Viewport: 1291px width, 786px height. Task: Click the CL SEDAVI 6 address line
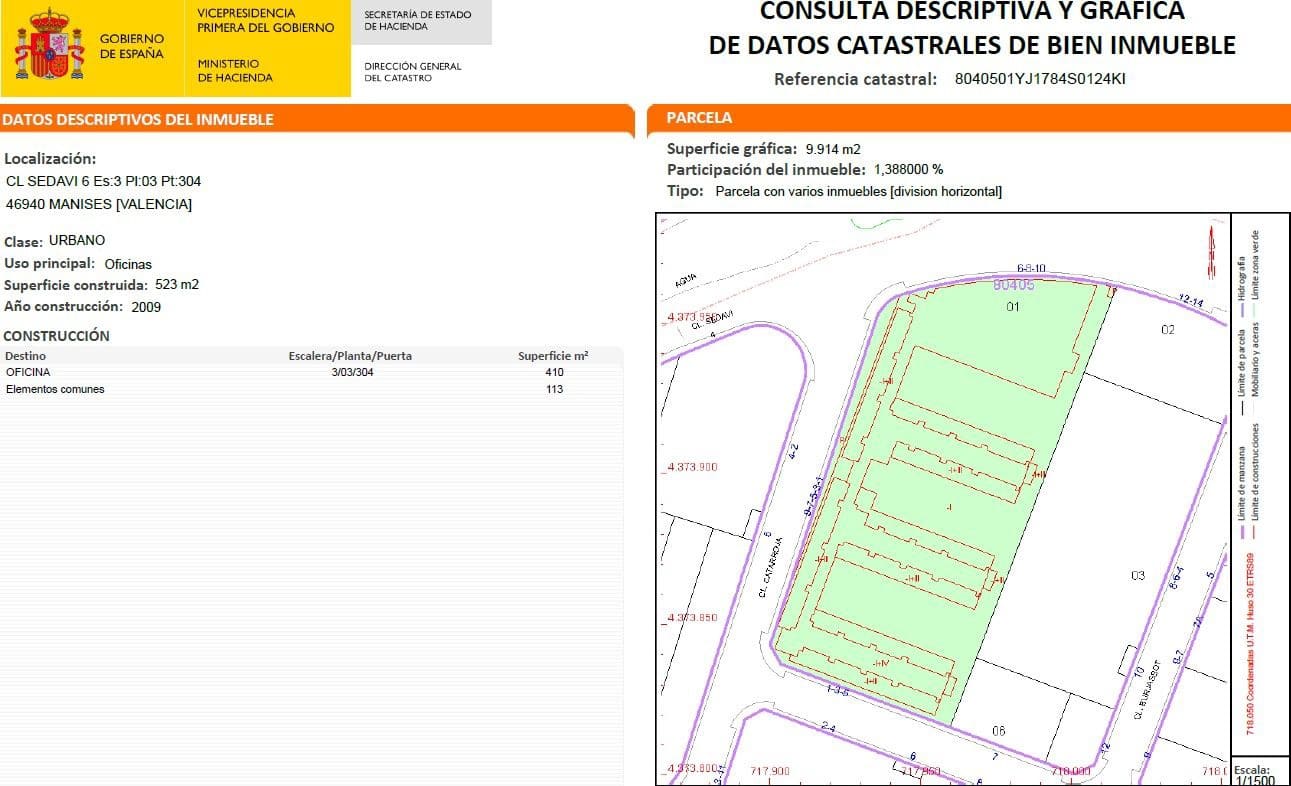tap(104, 181)
